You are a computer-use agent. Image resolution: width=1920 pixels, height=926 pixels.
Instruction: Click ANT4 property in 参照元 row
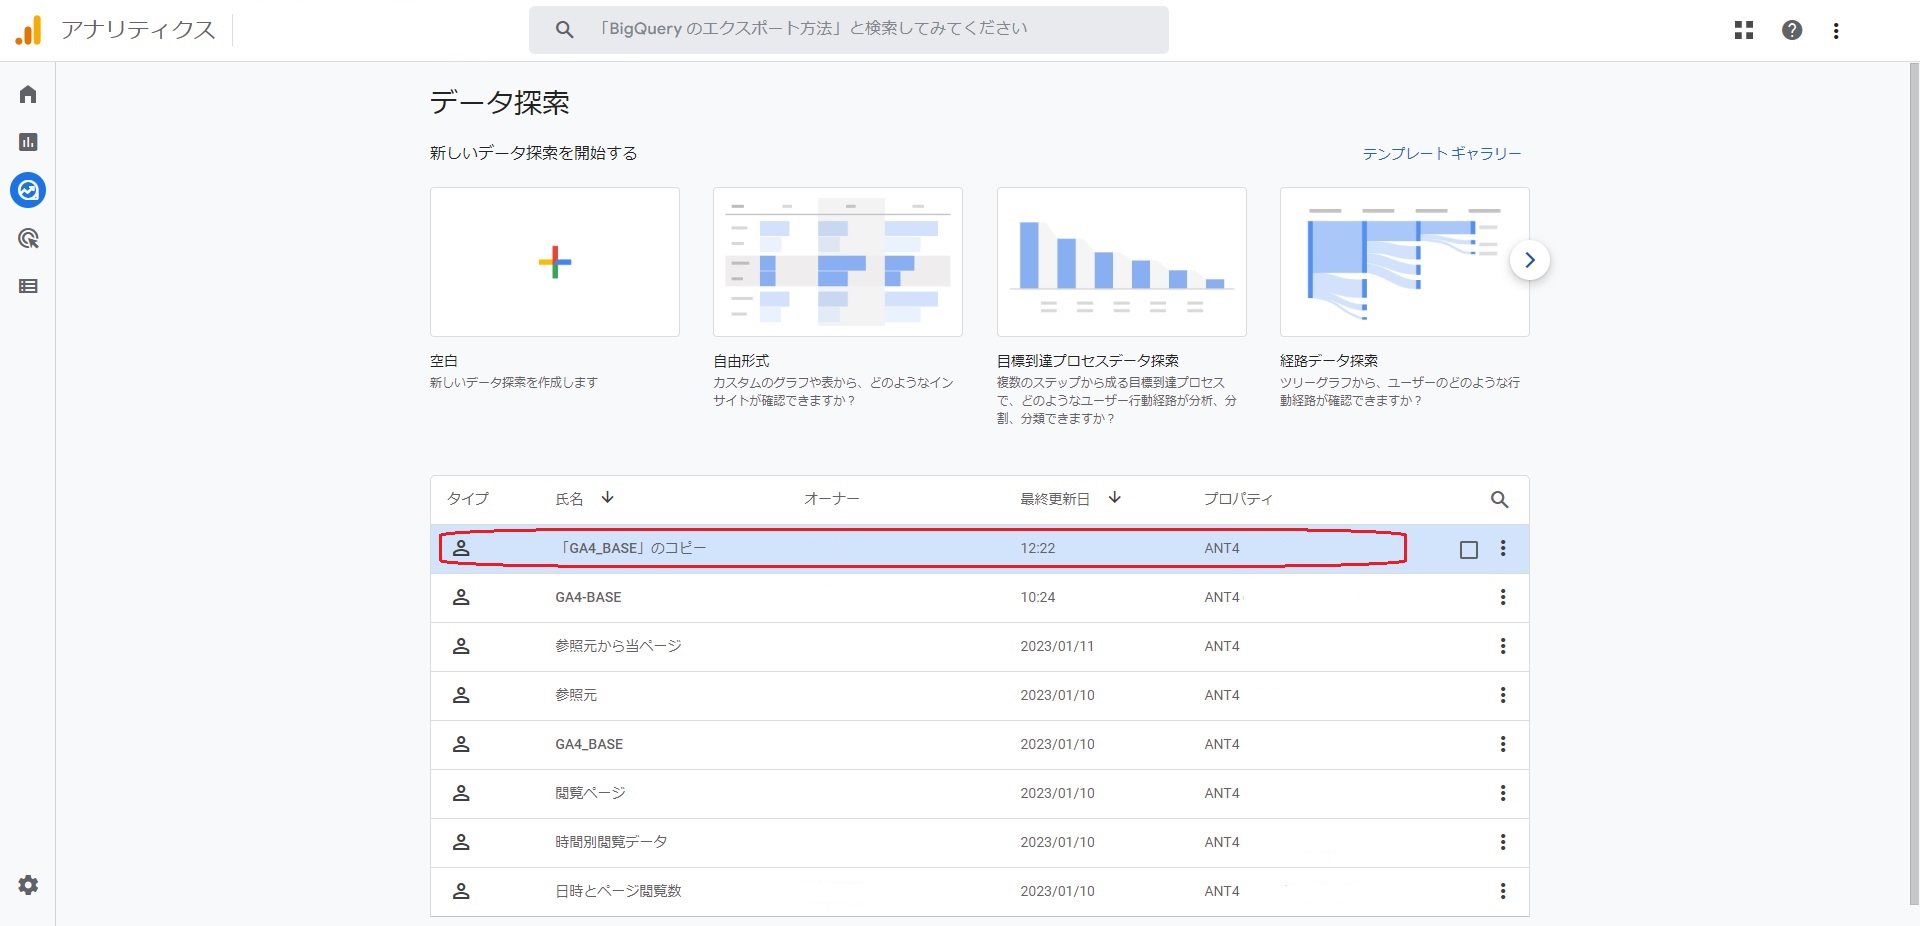1222,695
